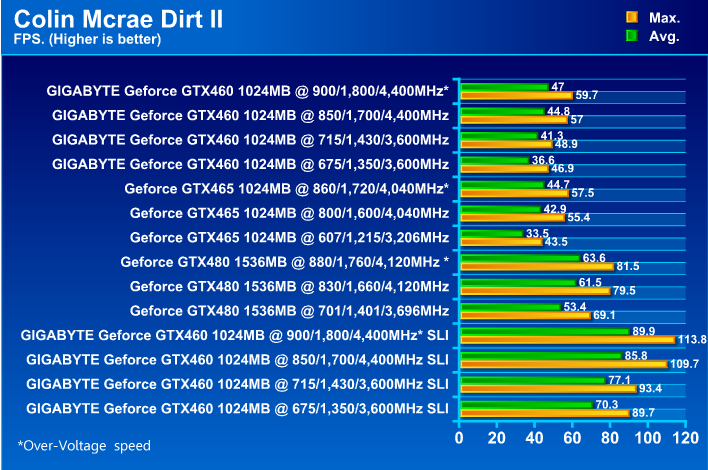Click the 'Colin Mcrae Dirt II' chart title
Image resolution: width=708 pixels, height=470 pixels.
pos(118,19)
